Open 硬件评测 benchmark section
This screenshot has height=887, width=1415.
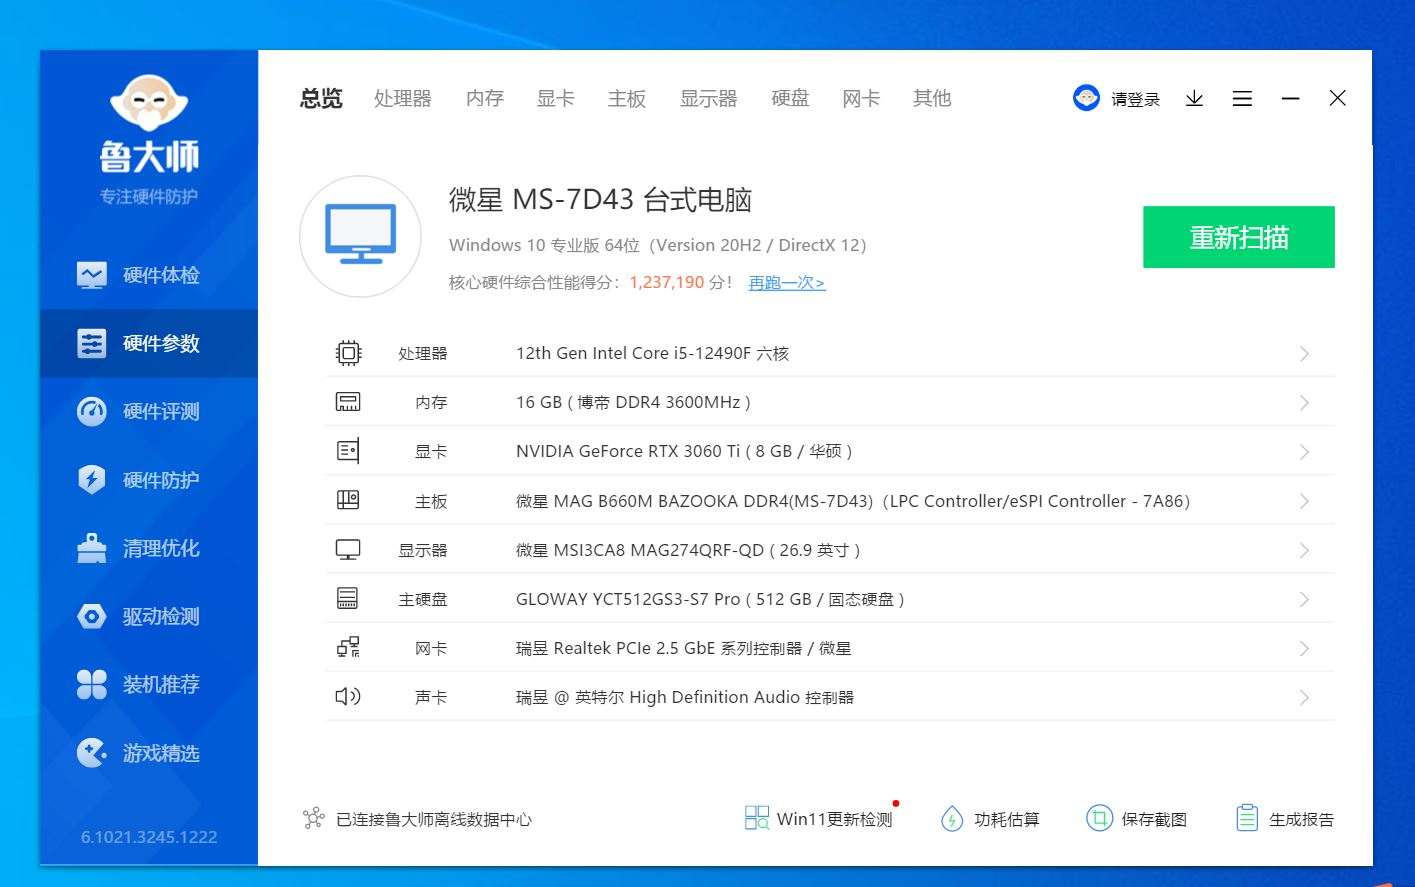149,411
